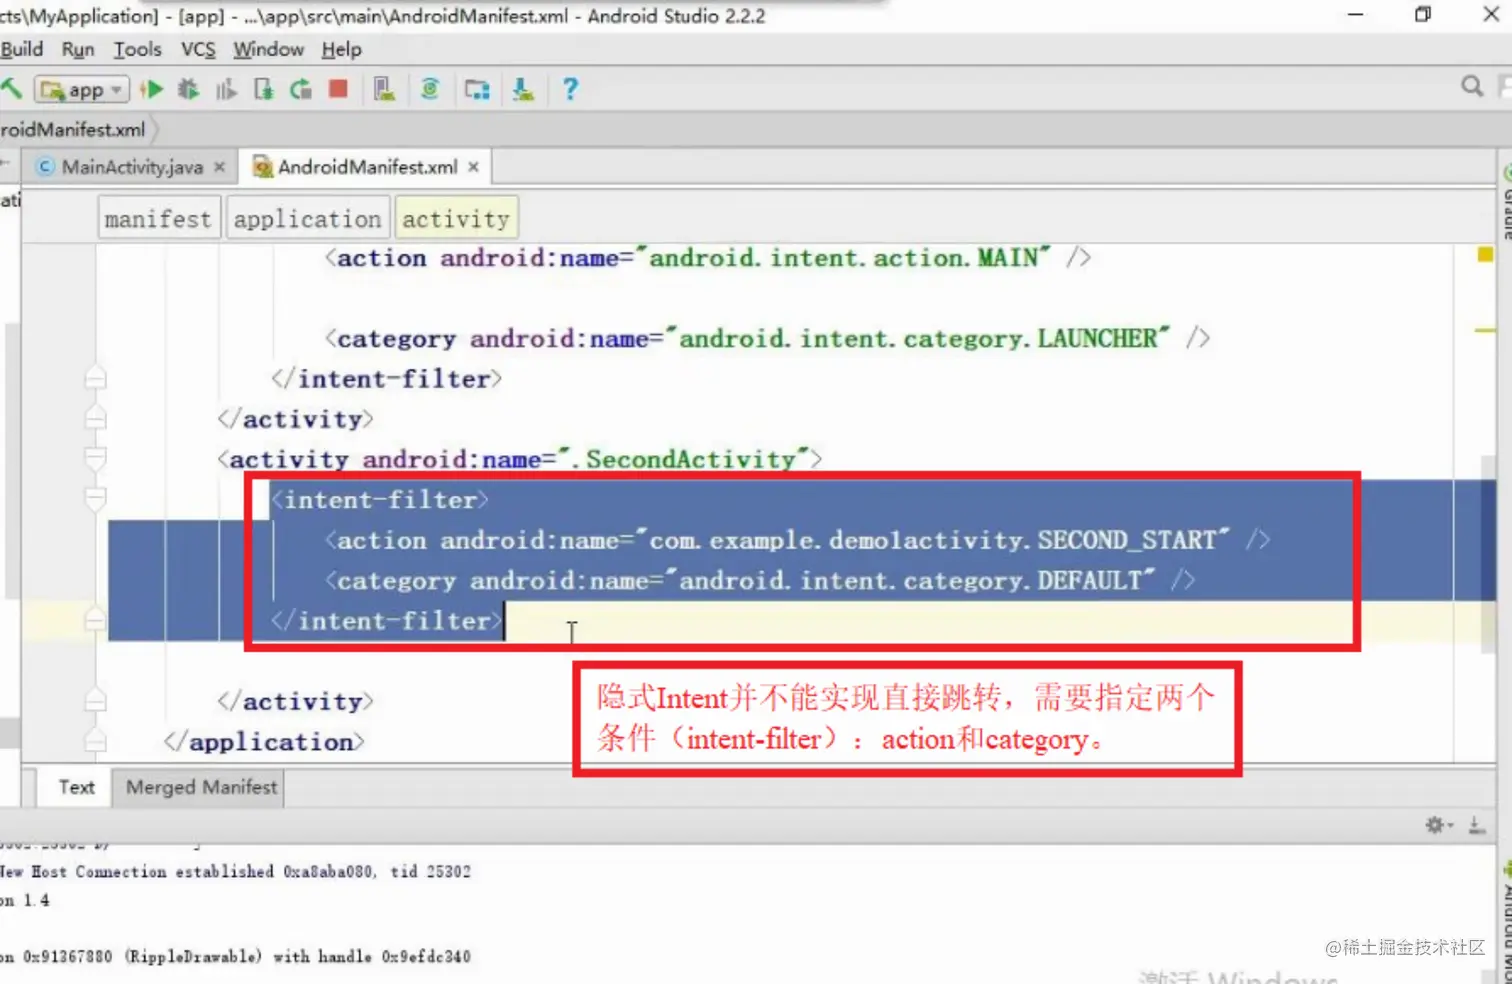Click the .SecondActivity name value
Screen dimensions: 1512x984
coord(683,459)
